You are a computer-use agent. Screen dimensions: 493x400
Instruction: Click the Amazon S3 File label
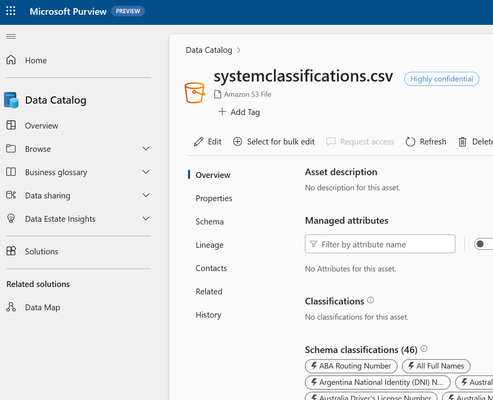(x=247, y=94)
